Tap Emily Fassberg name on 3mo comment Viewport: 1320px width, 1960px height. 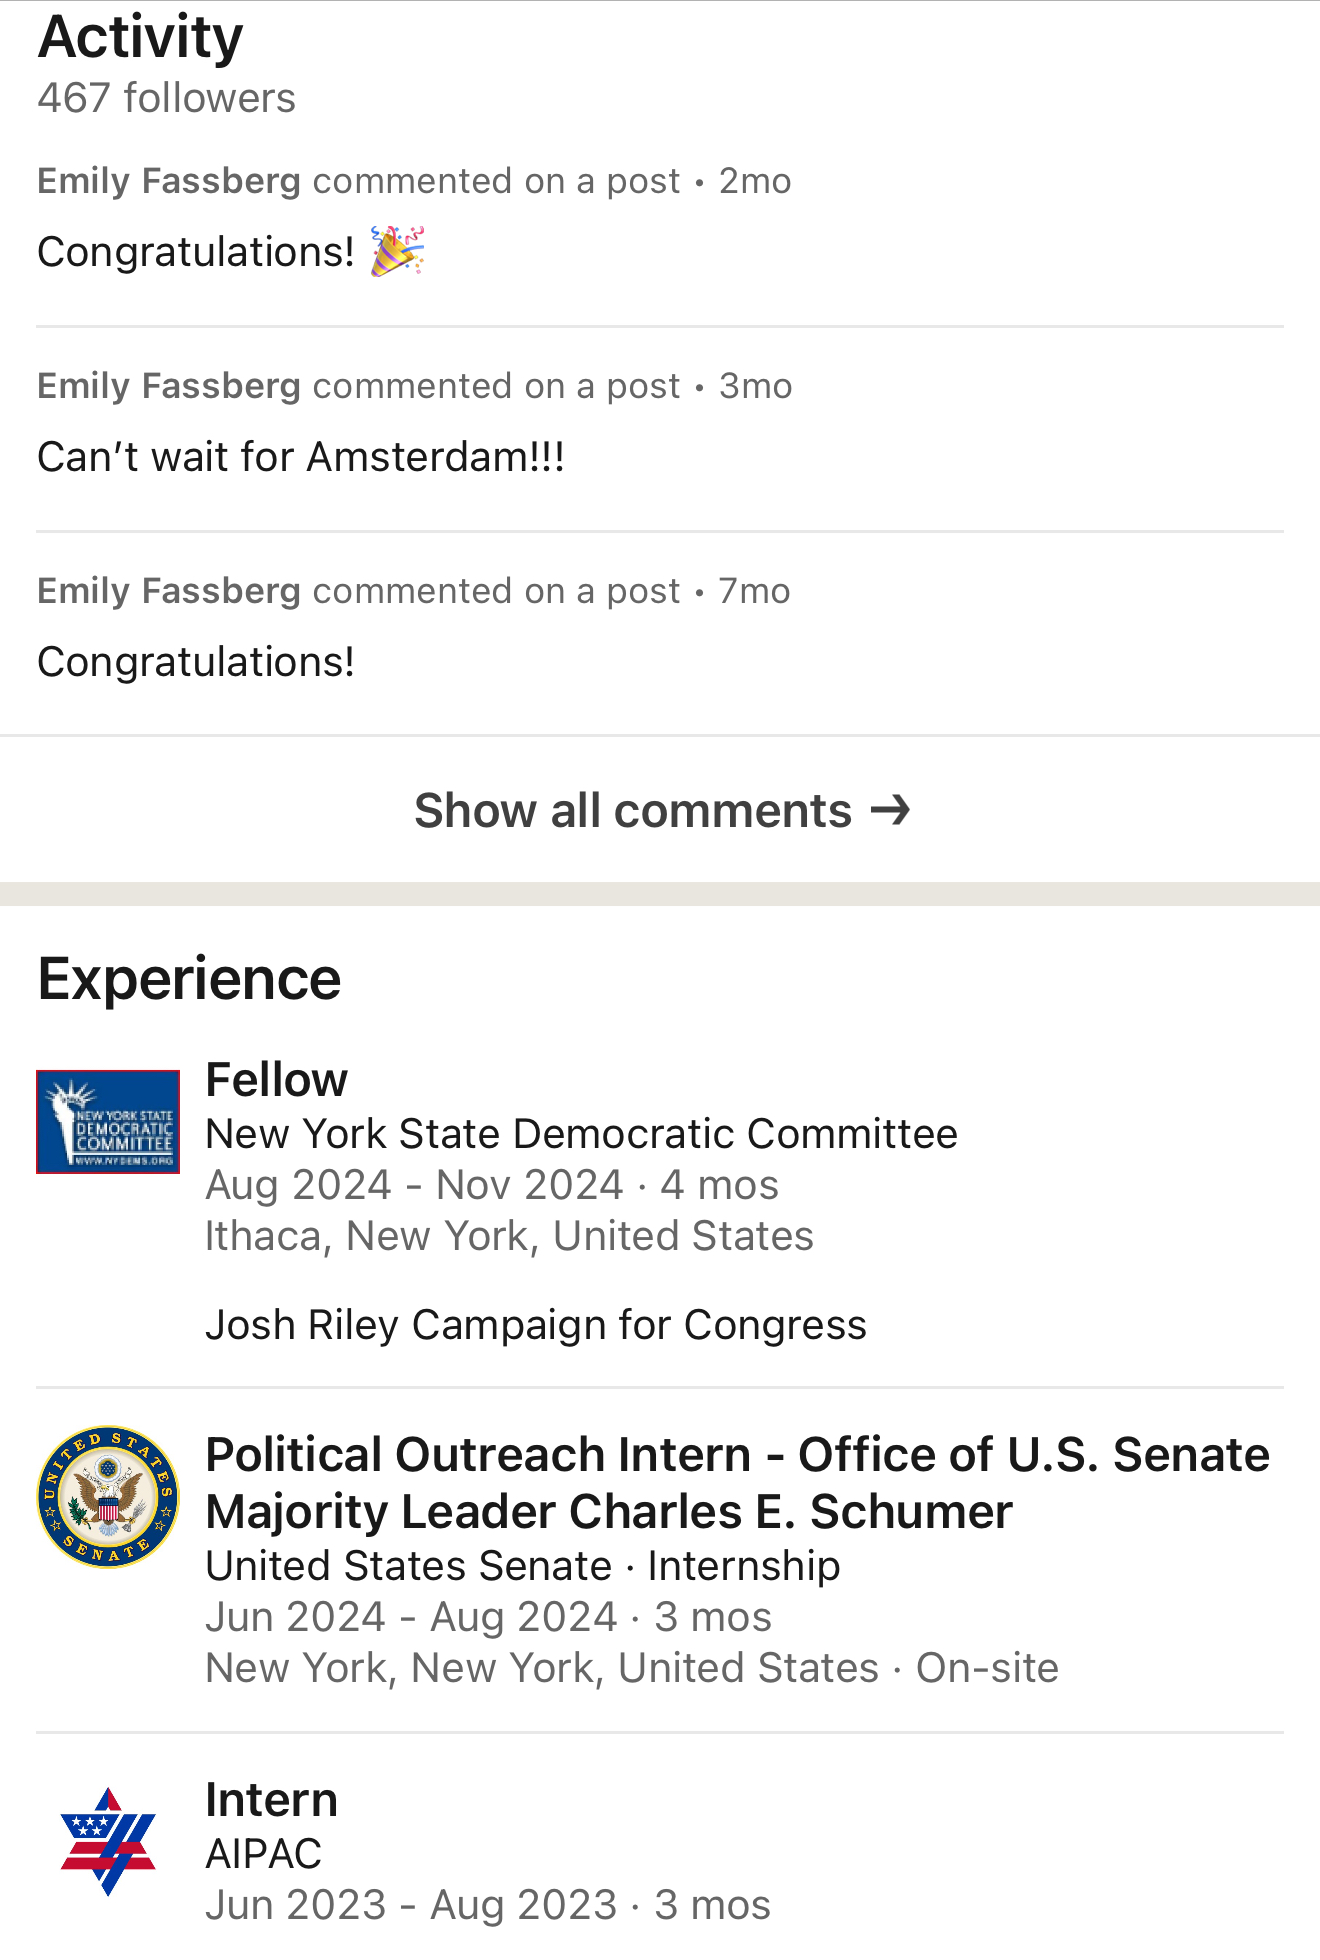point(169,386)
